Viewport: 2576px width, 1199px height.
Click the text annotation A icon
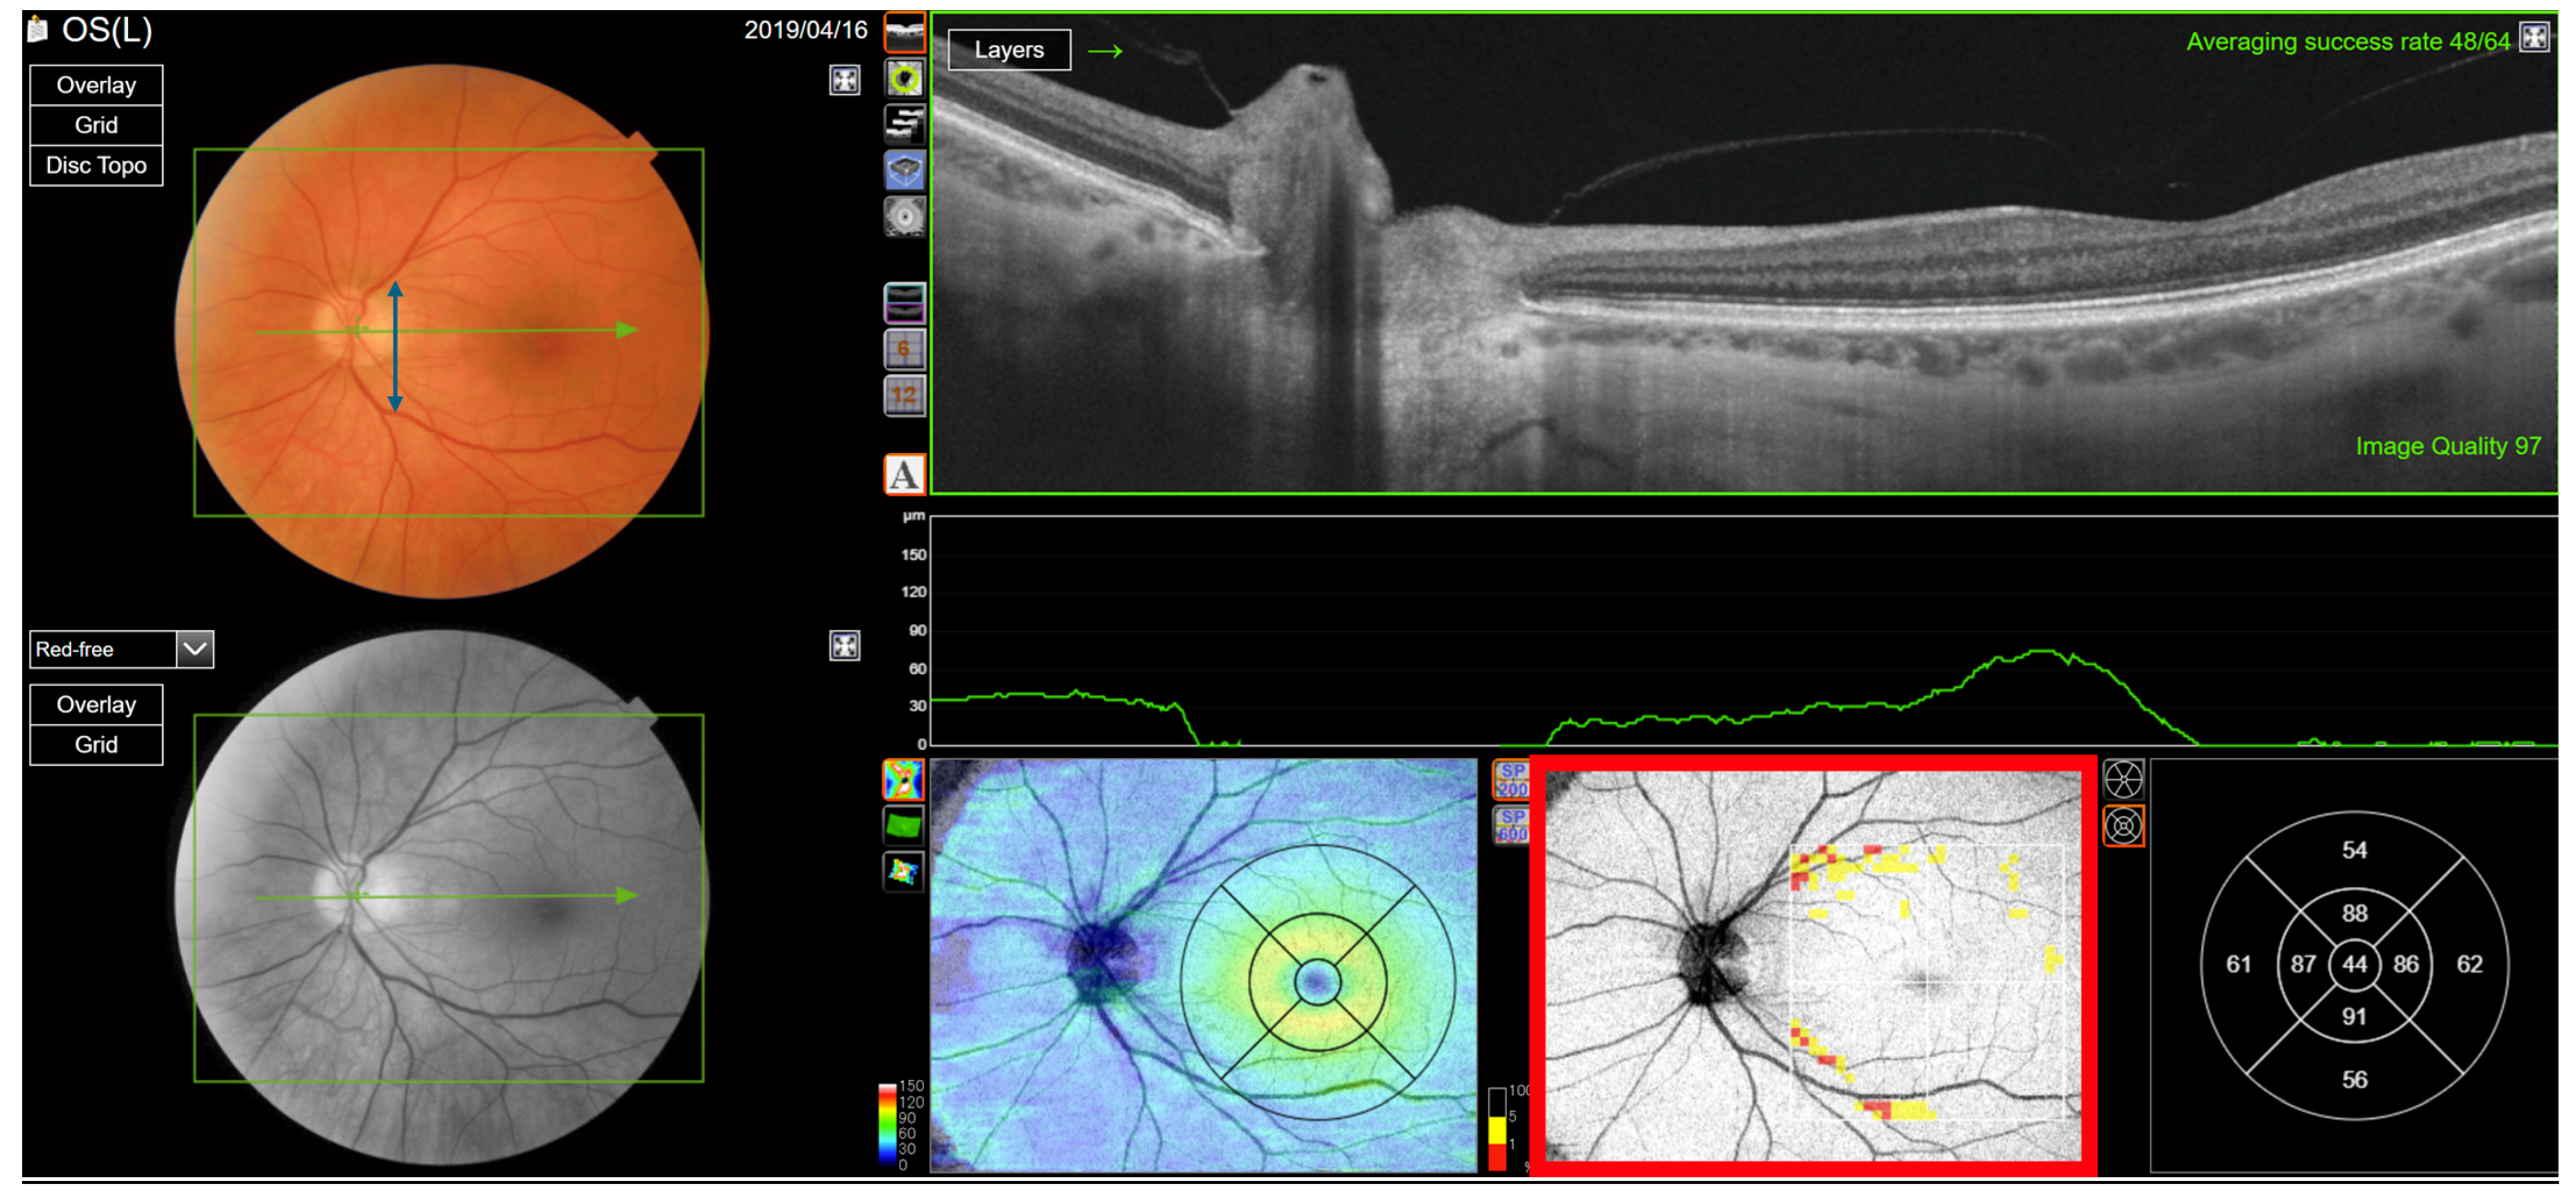(904, 475)
